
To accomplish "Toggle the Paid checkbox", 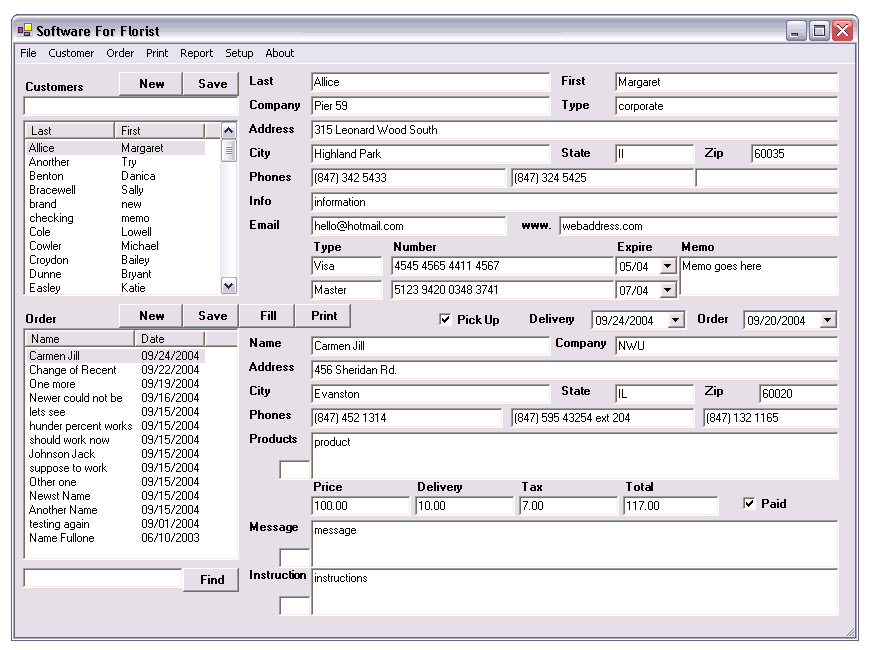I will pyautogui.click(x=749, y=504).
